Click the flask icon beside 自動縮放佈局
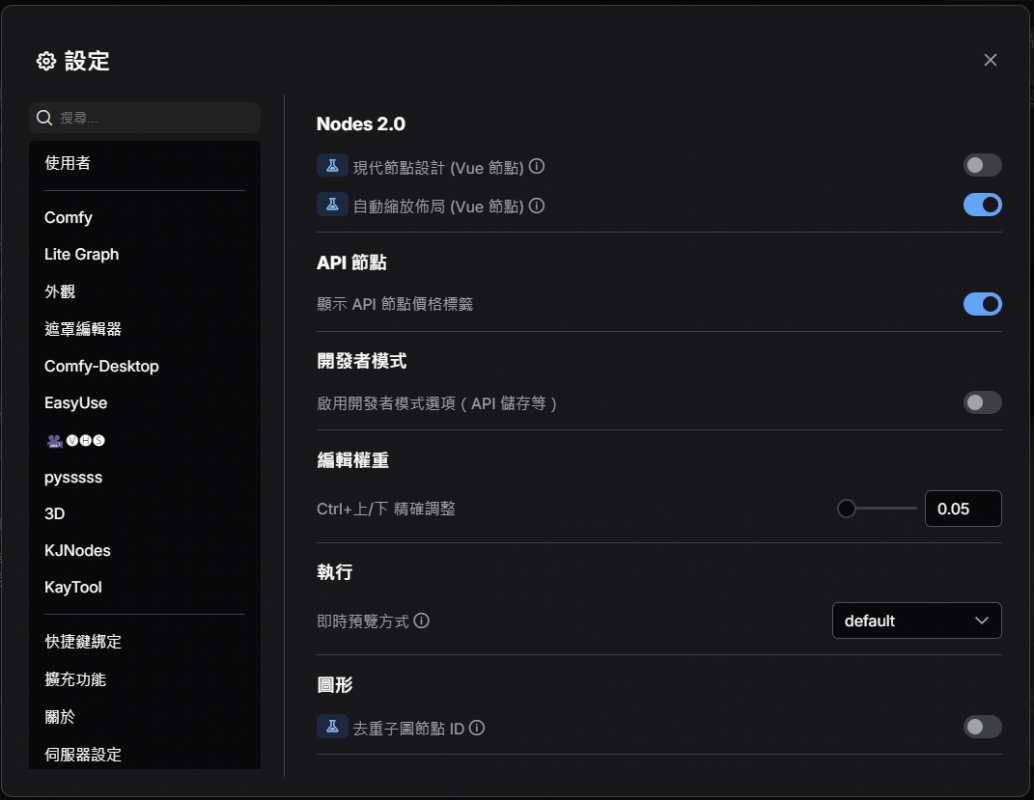Image resolution: width=1034 pixels, height=800 pixels. click(332, 205)
